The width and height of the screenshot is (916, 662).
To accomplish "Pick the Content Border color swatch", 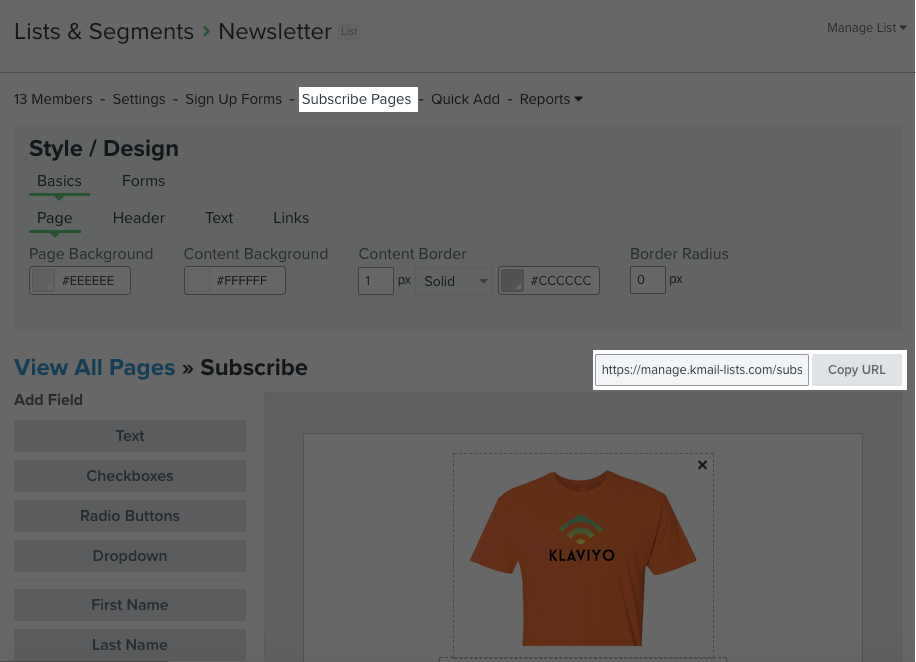I will (512, 281).
